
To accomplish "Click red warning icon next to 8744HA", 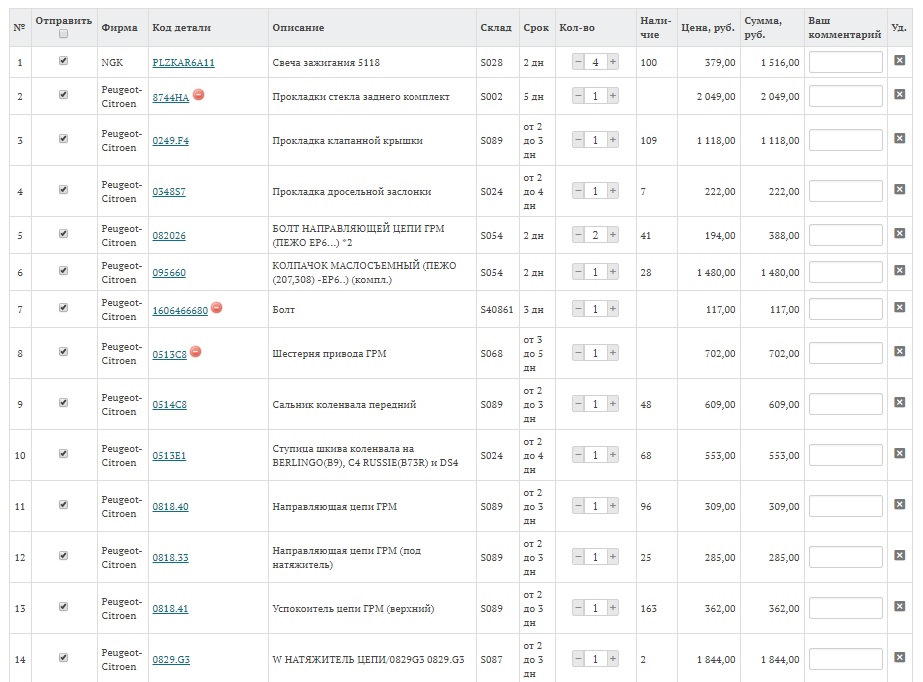I will tap(198, 94).
